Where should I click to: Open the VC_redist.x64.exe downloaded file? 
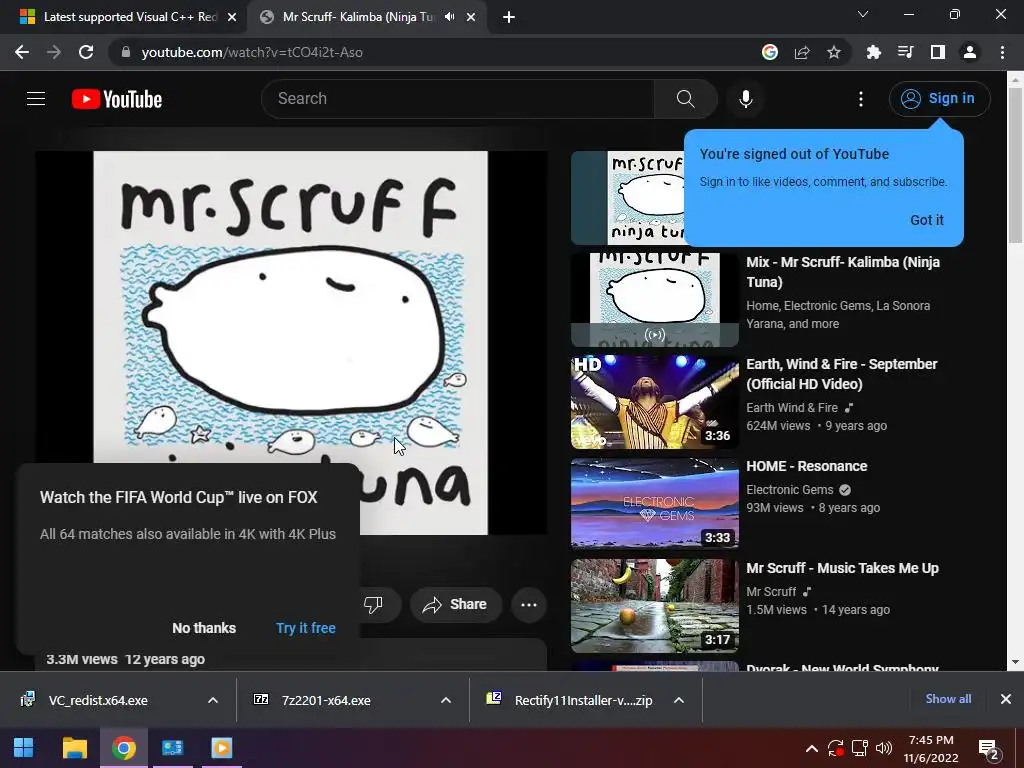pos(98,700)
